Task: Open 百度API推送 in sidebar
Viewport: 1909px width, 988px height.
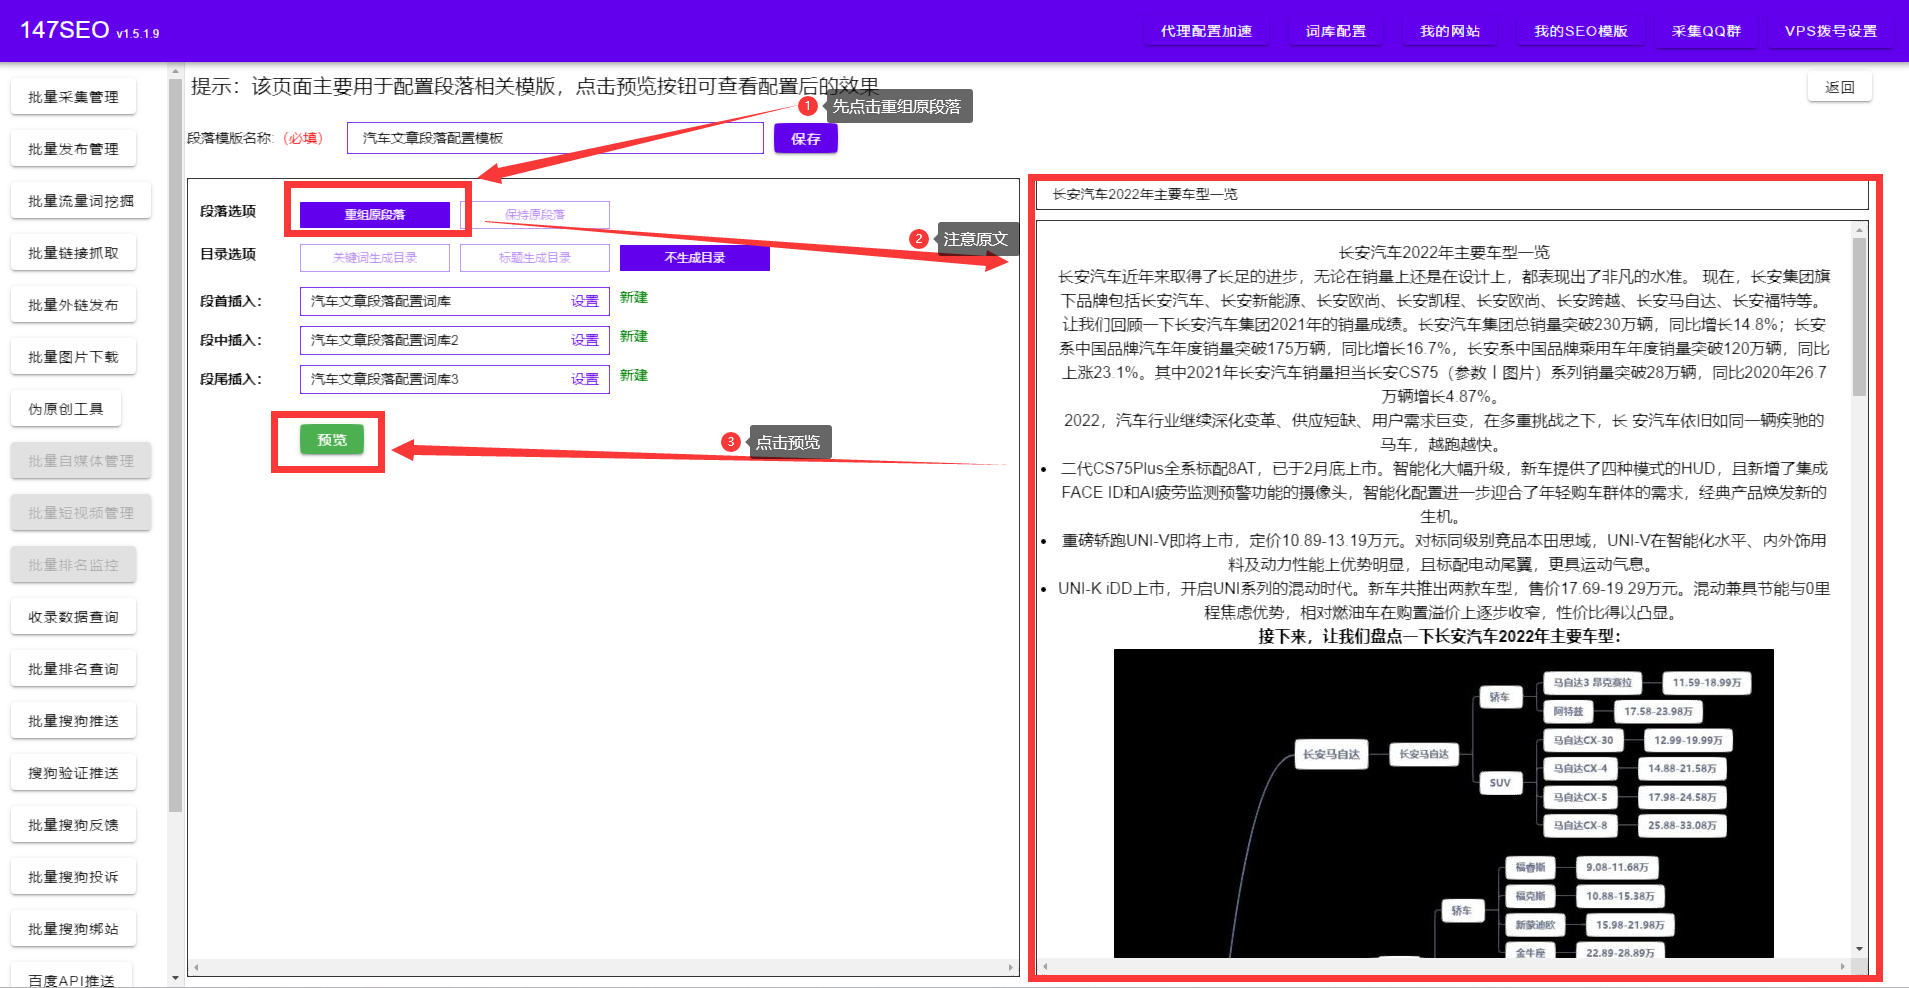Action: point(73,977)
